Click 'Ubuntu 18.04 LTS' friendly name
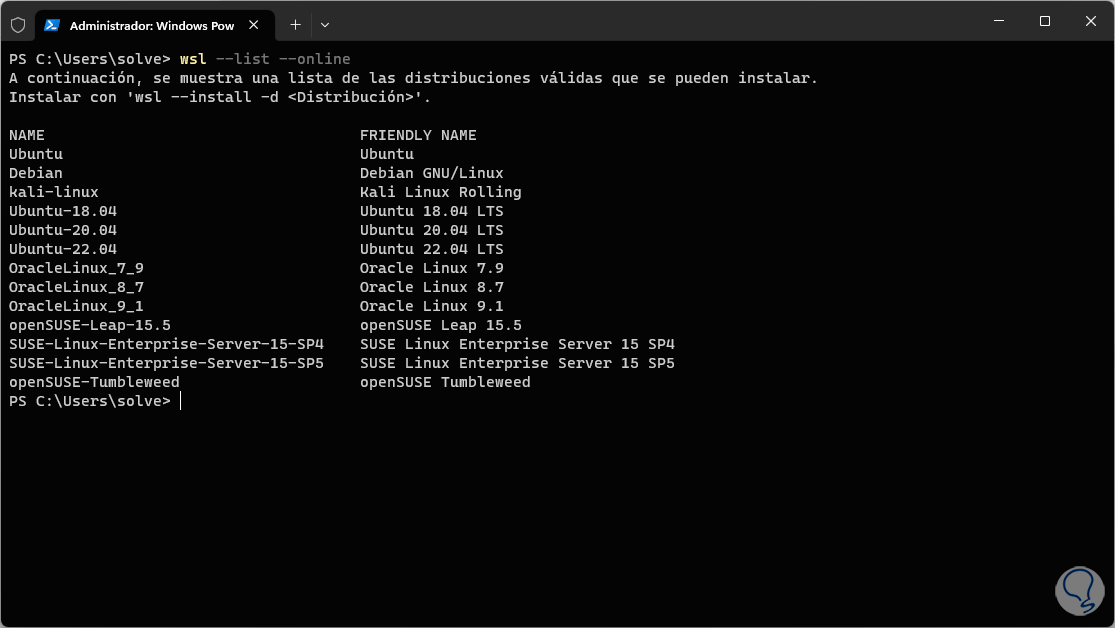This screenshot has width=1115, height=628. pos(432,211)
